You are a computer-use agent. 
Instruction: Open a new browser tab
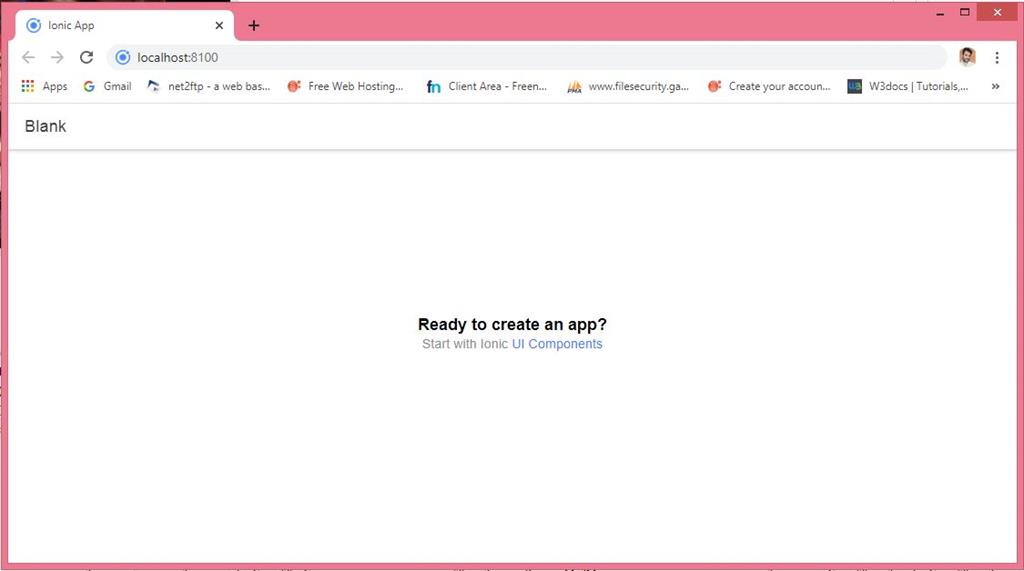tap(254, 25)
